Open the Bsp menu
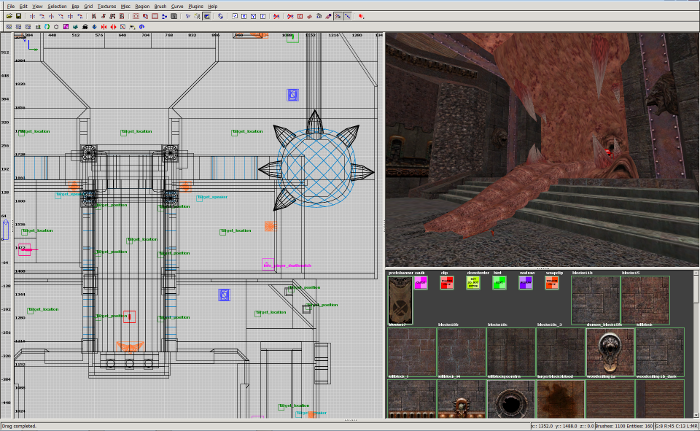The height and width of the screenshot is (431, 700). (x=75, y=6)
